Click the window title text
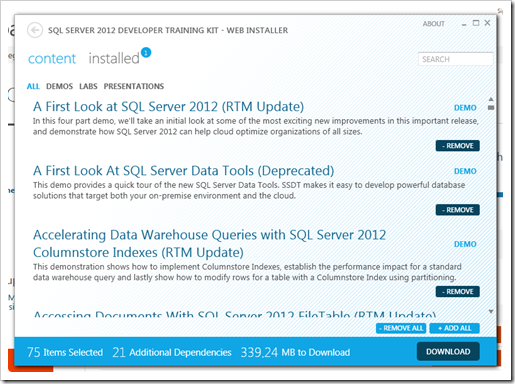 click(x=168, y=30)
